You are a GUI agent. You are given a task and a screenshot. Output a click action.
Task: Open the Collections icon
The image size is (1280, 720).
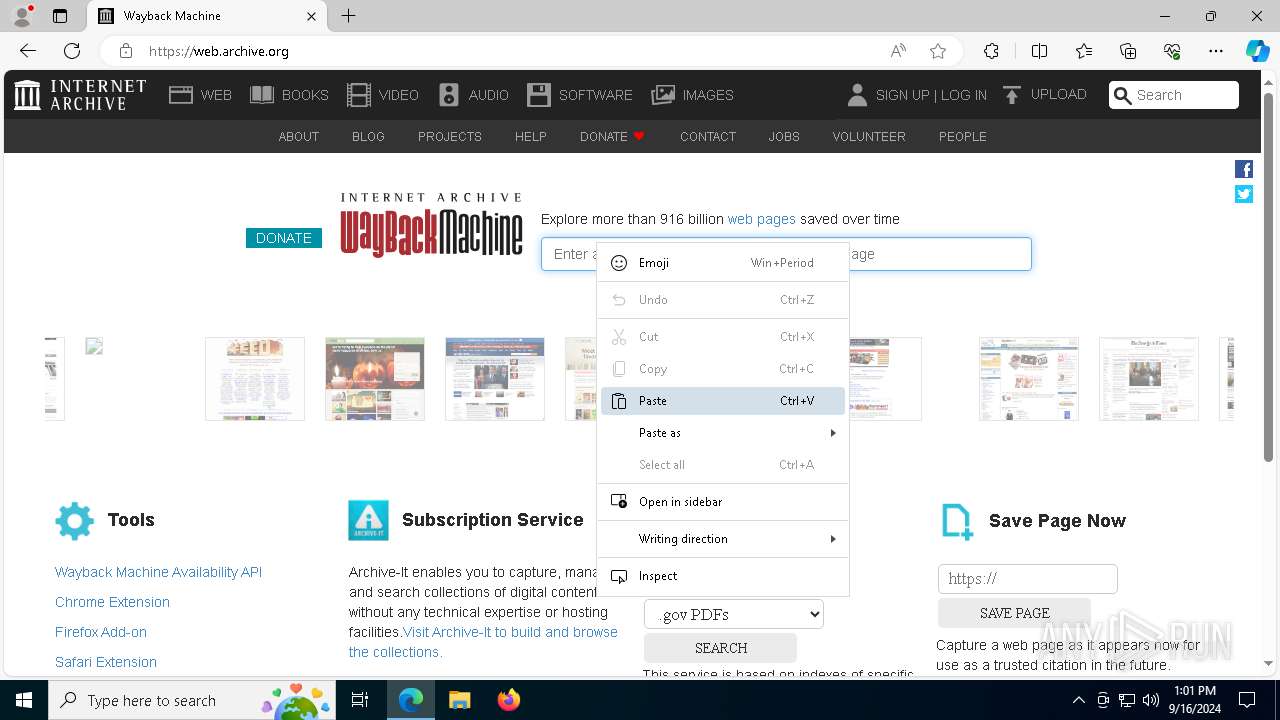click(x=1128, y=51)
